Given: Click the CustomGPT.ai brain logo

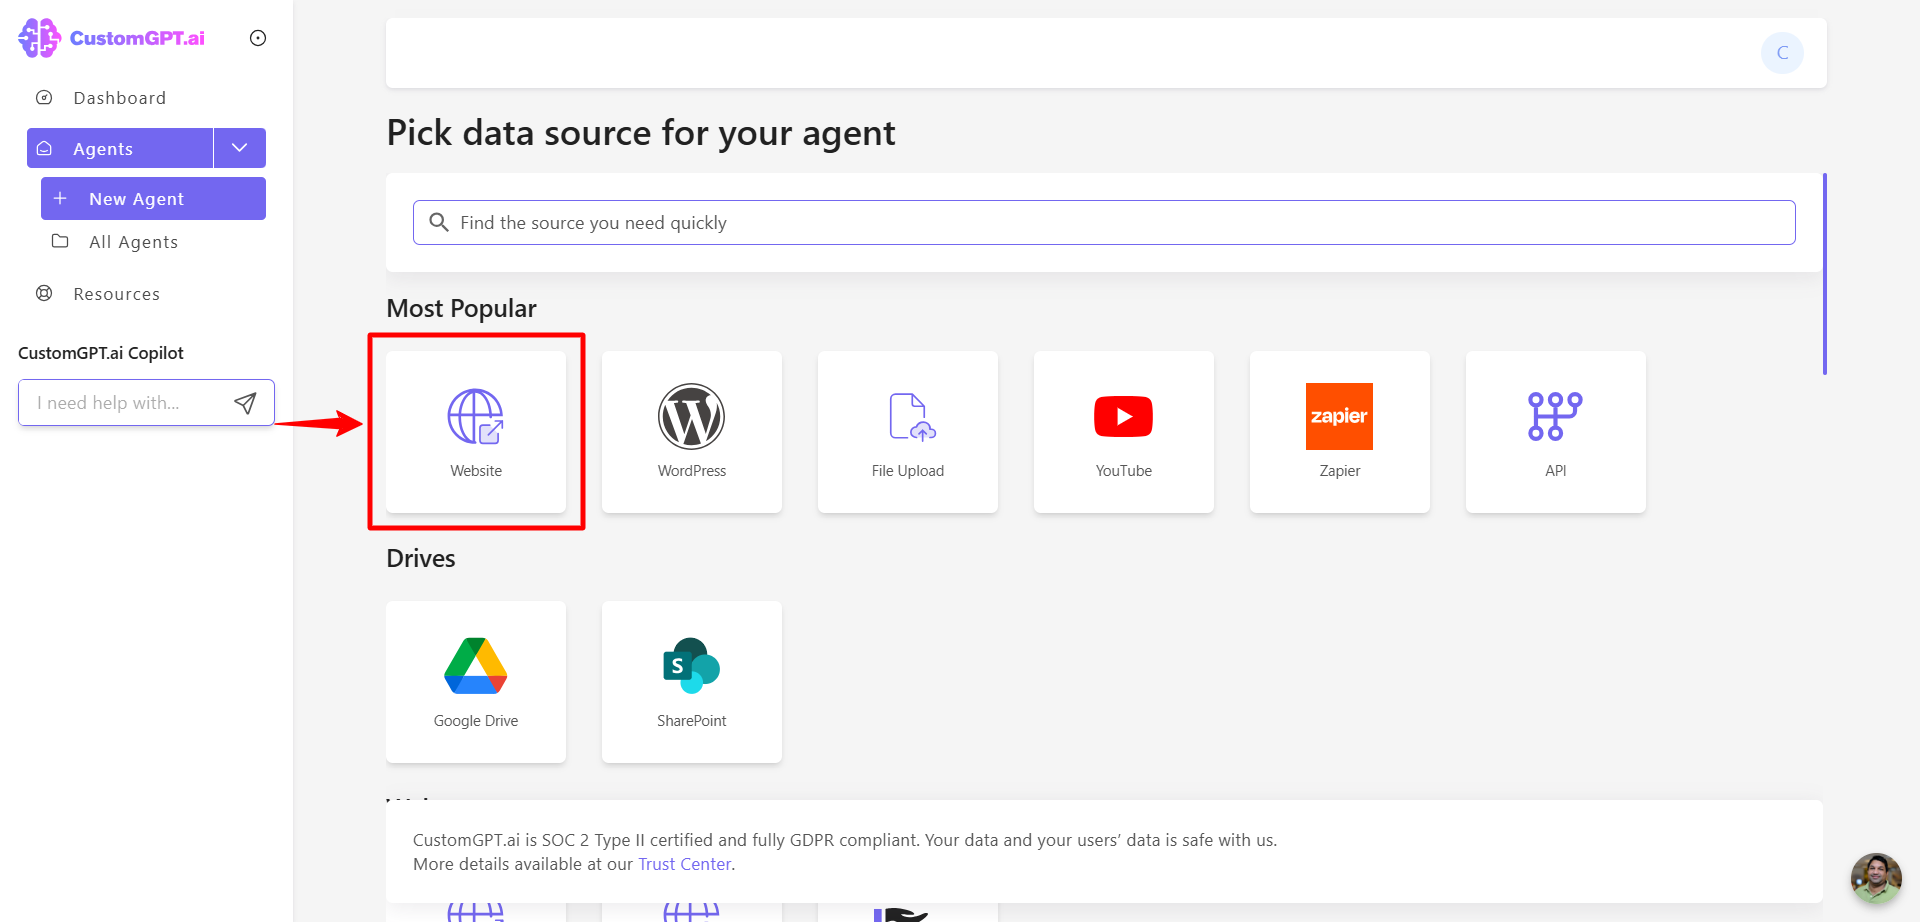Looking at the screenshot, I should tap(40, 38).
